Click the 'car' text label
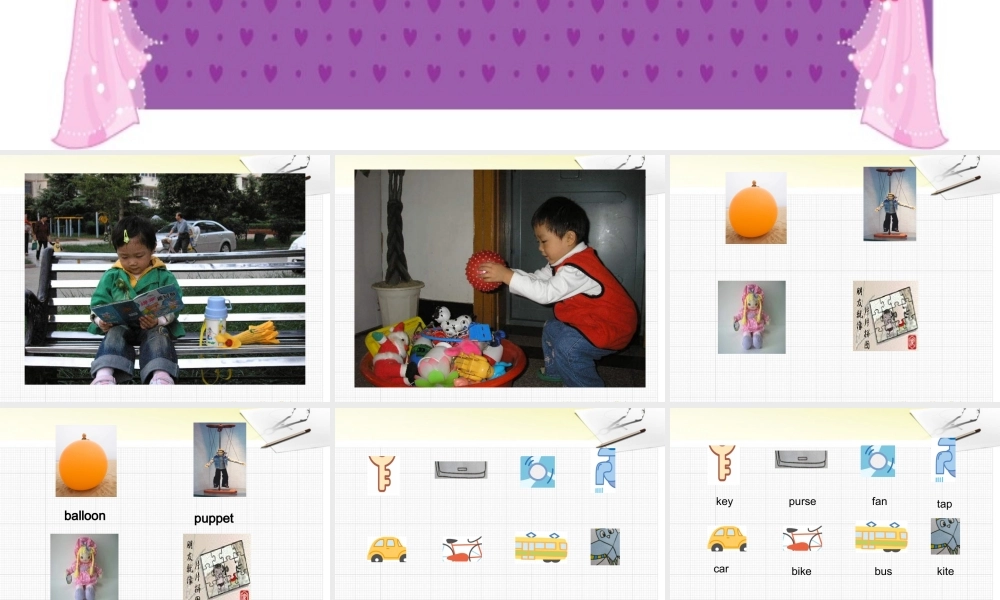This screenshot has height=600, width=1000. tap(721, 569)
